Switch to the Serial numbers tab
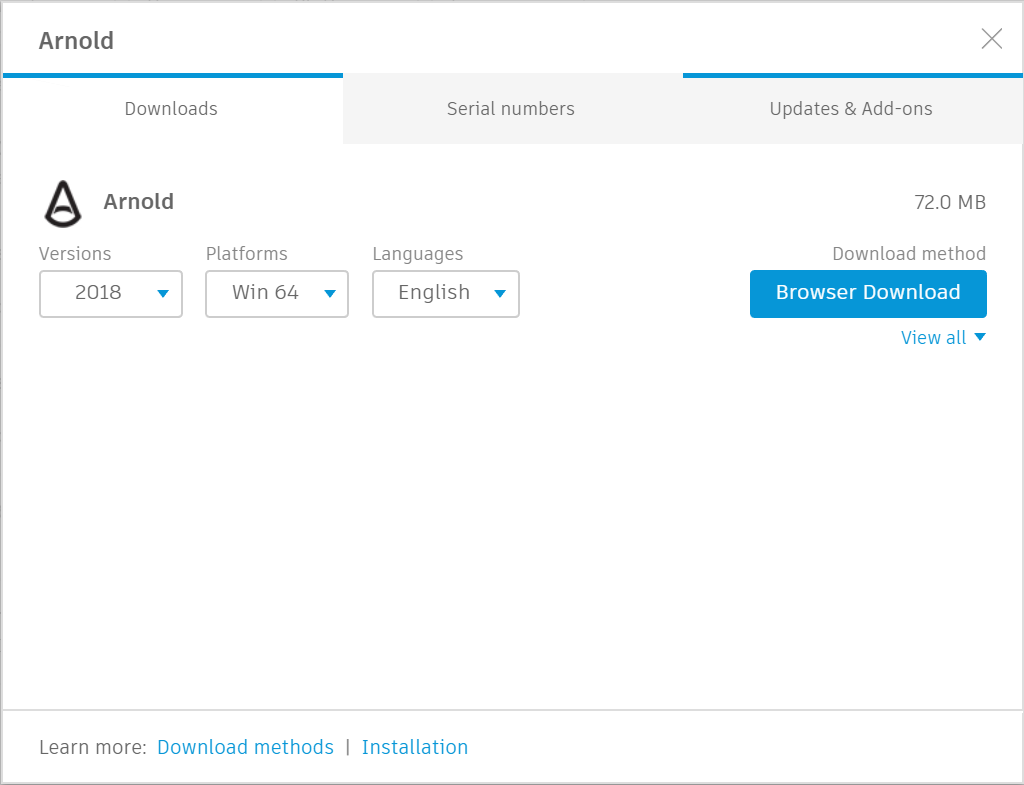 (511, 108)
